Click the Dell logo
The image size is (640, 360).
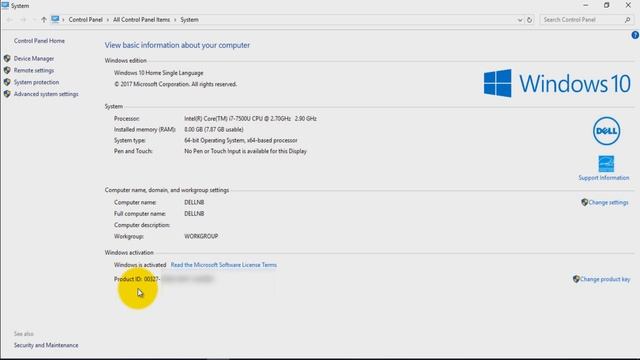click(607, 131)
